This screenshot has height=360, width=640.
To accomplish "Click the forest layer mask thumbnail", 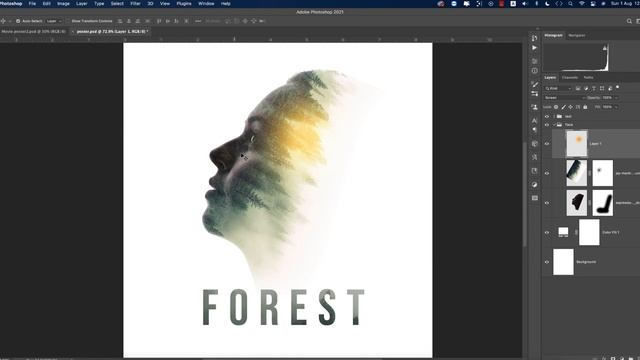I will click(602, 173).
